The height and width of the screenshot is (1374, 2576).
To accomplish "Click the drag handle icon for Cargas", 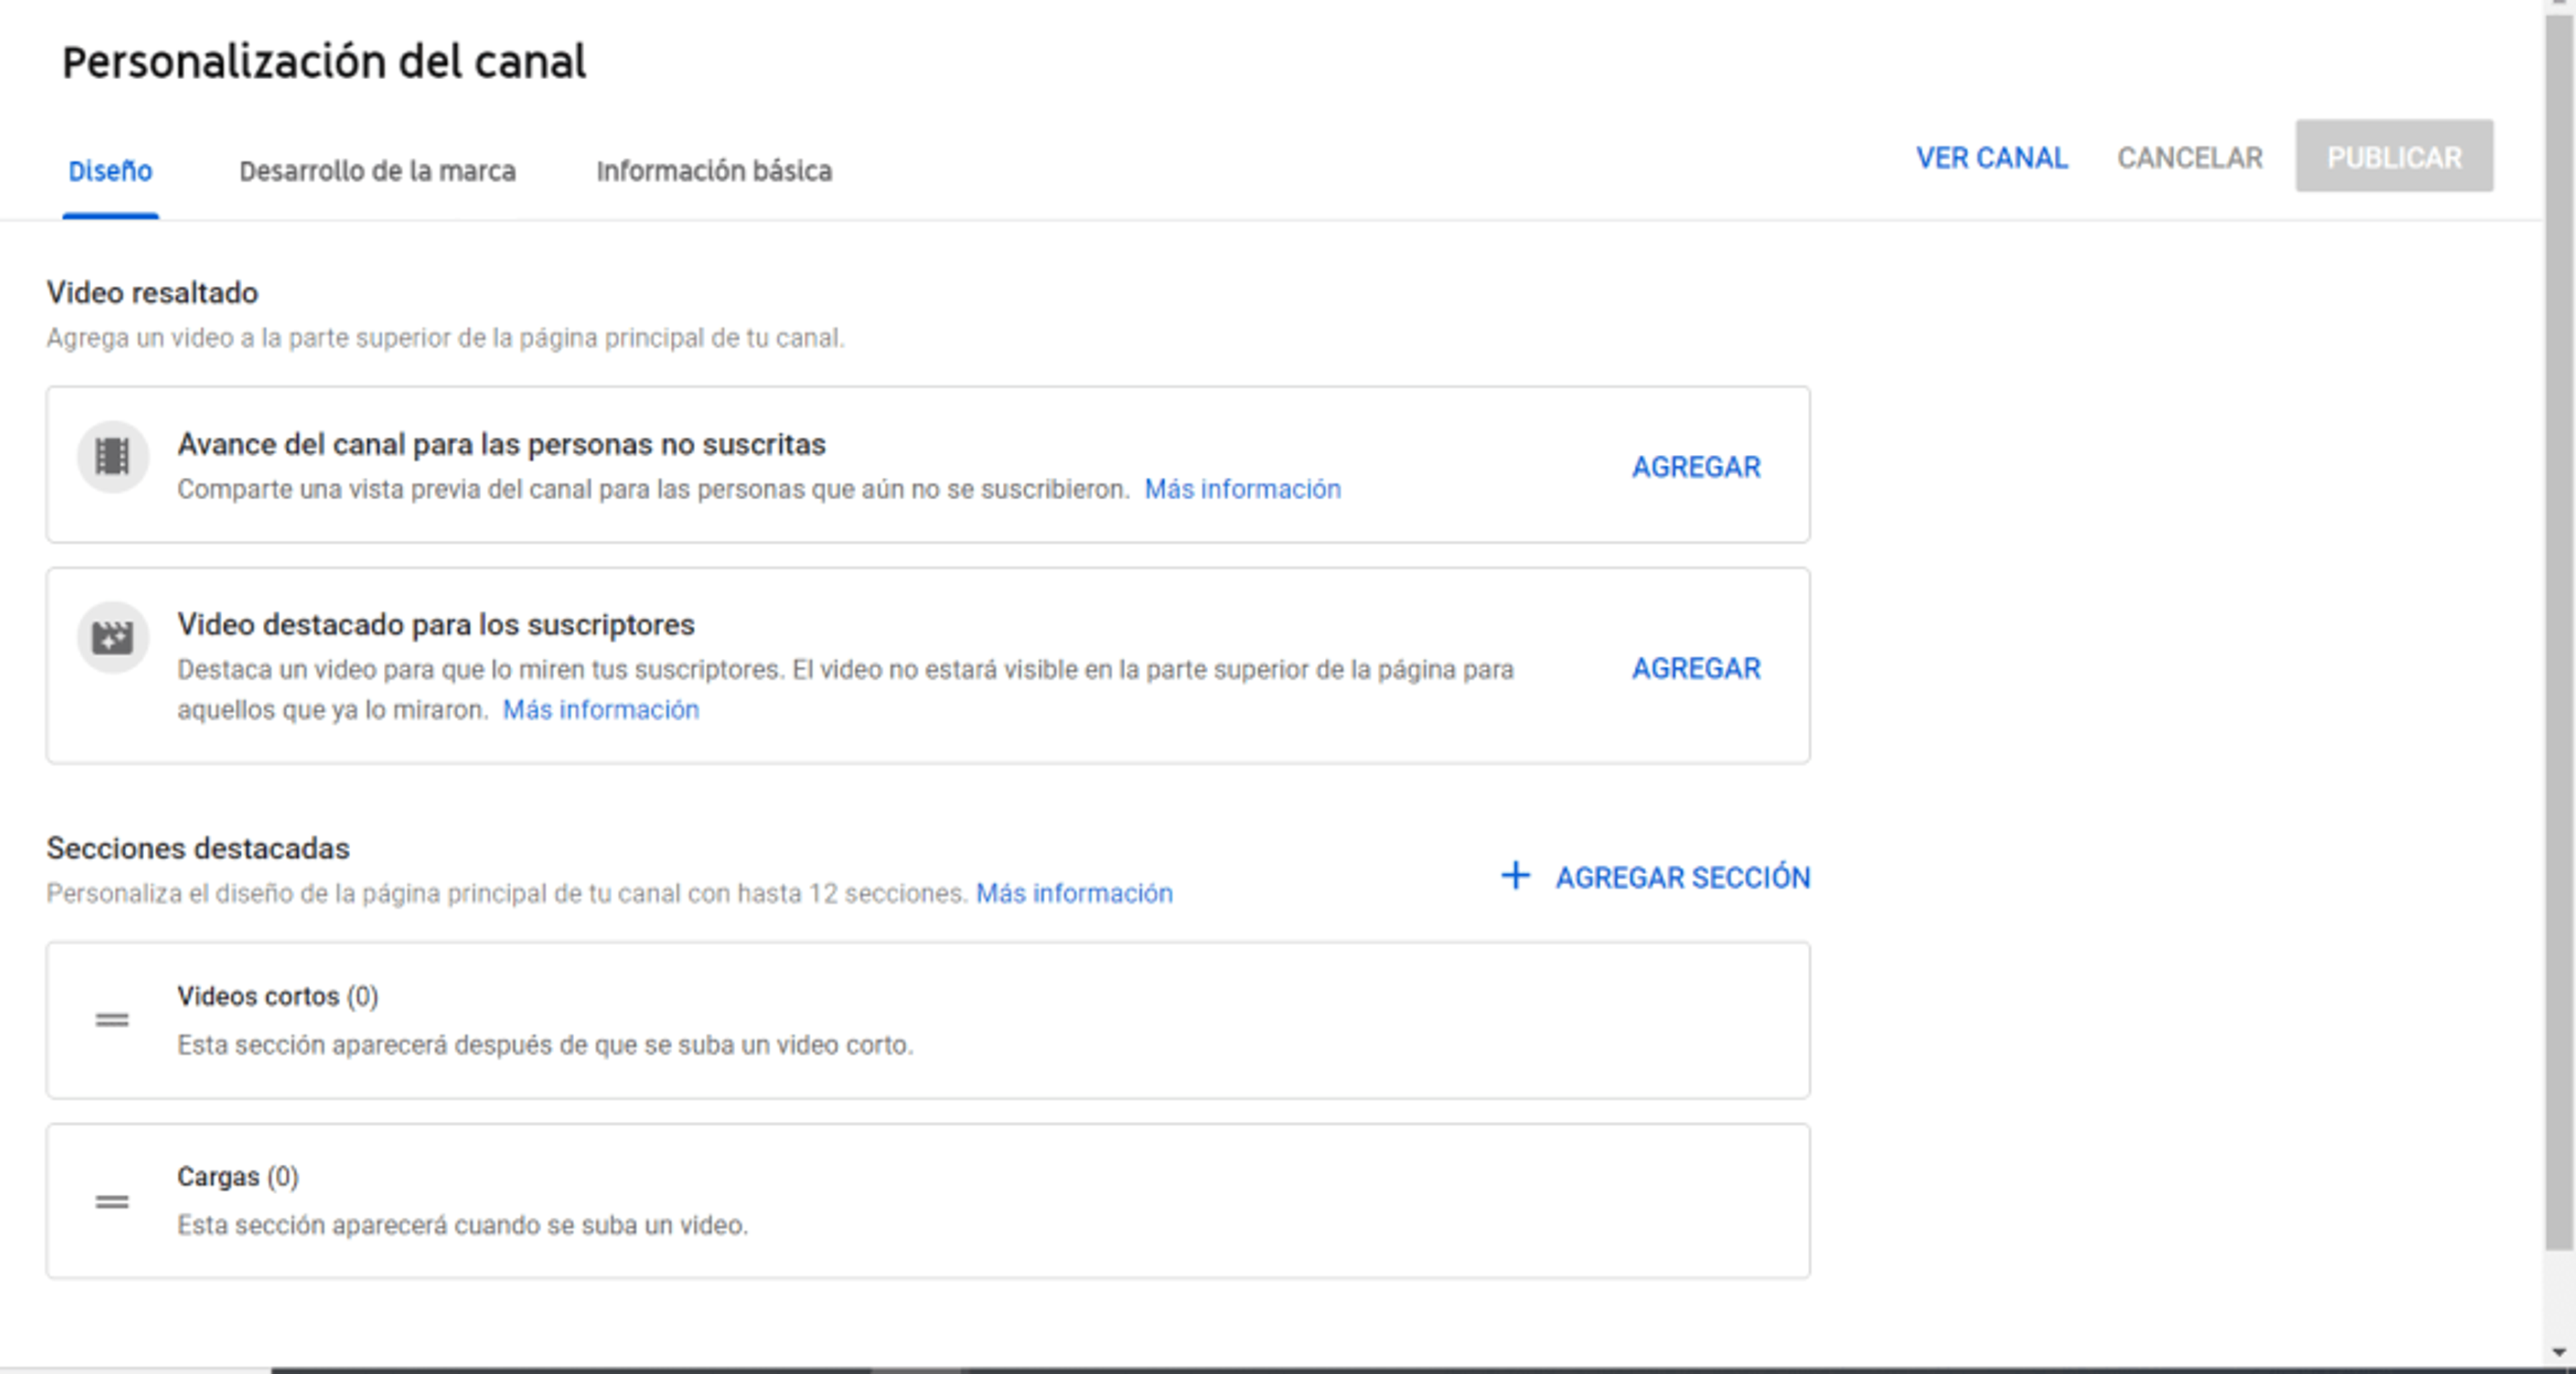I will (x=112, y=1201).
